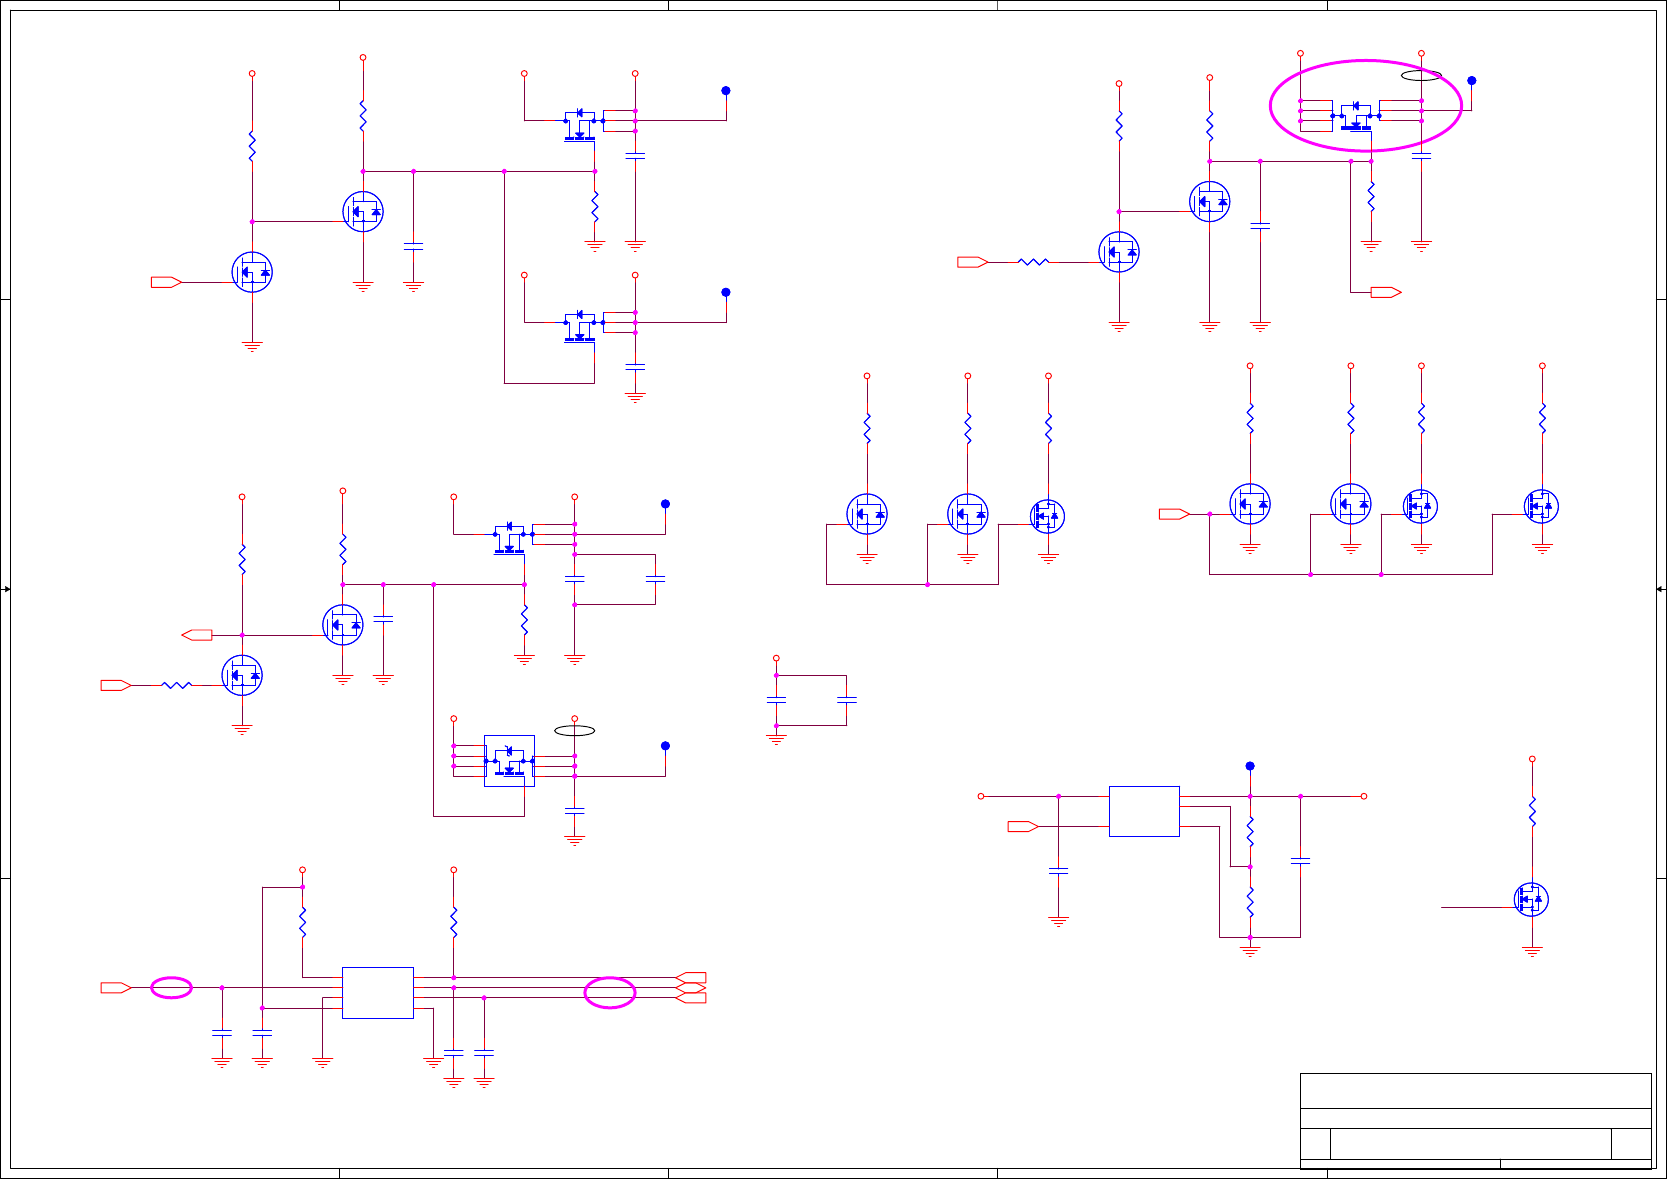Click the empty title block frame

click(1476, 1120)
